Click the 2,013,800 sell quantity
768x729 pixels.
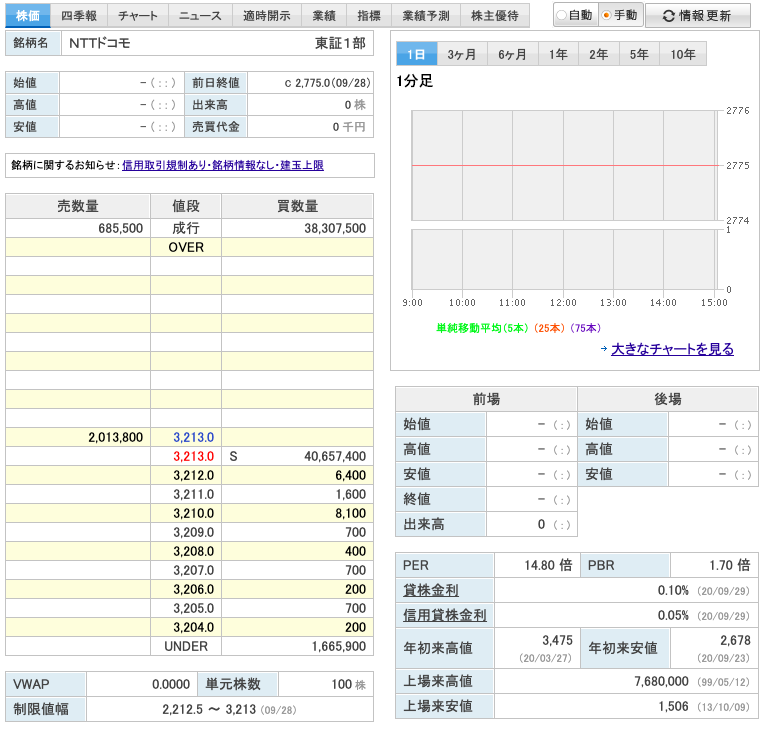[116, 437]
